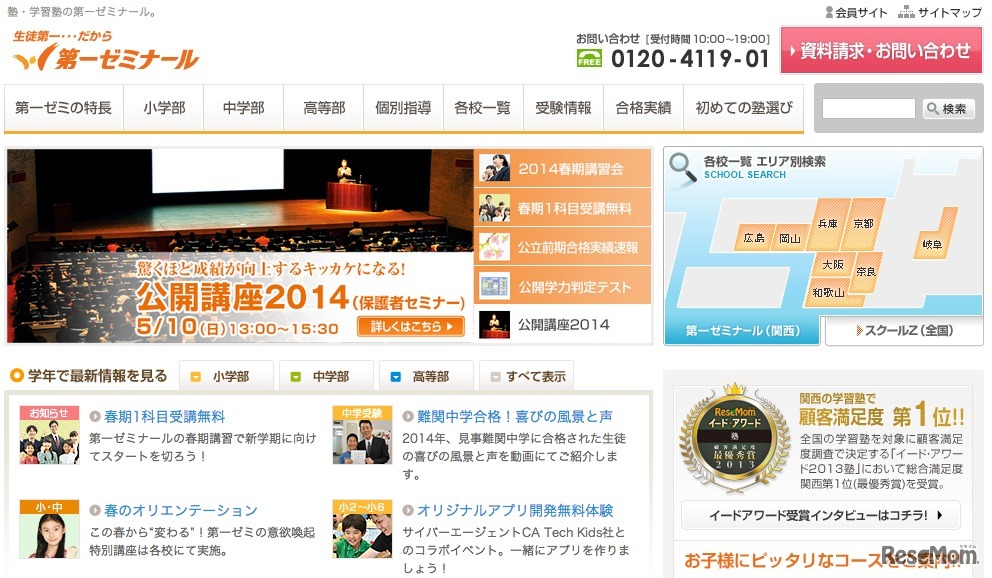This screenshot has width=992, height=578.
Task: Click the イード・アワード gold medal badge
Action: point(735,438)
